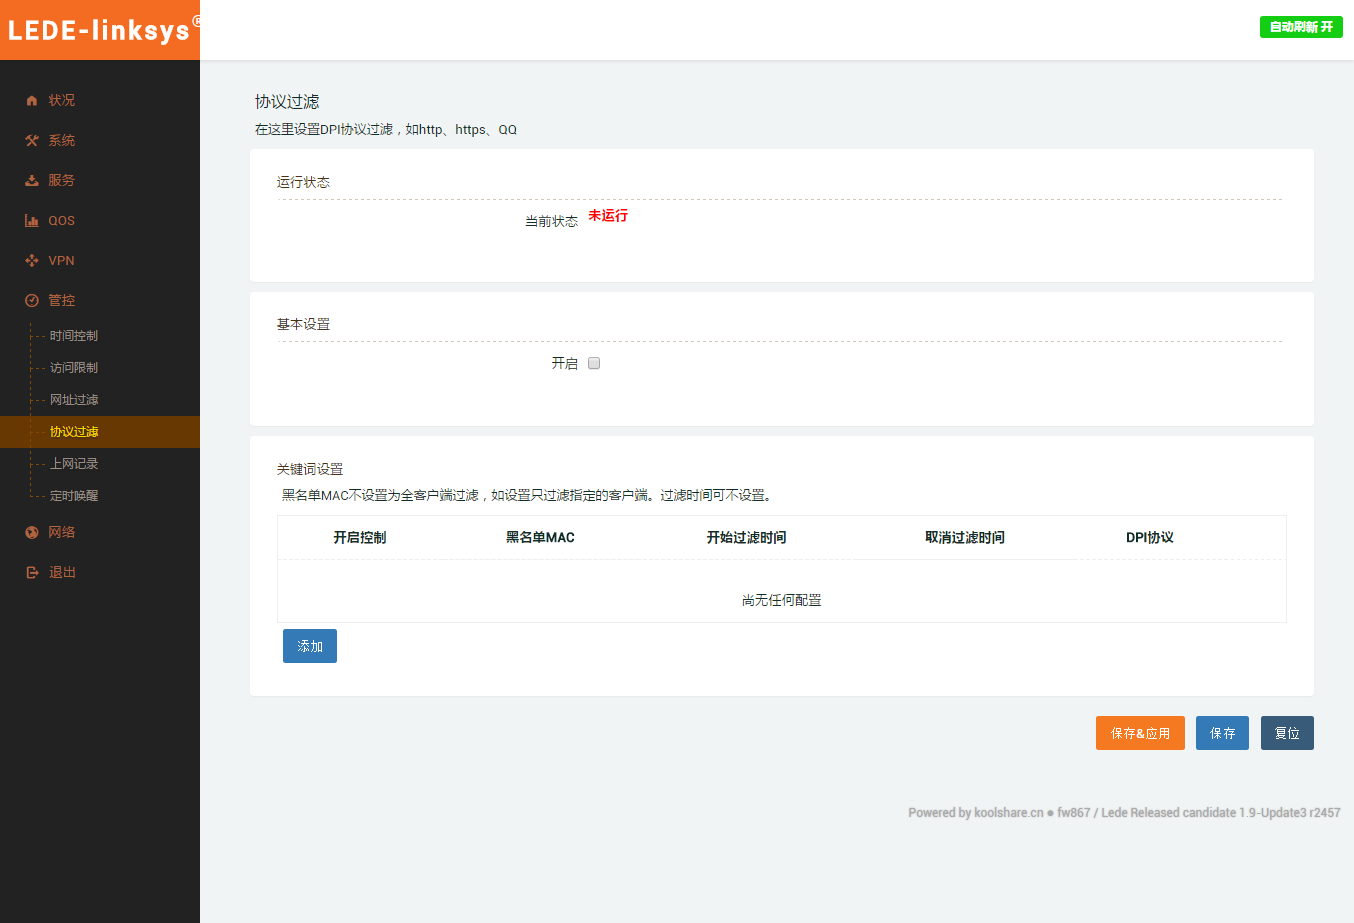Expand the 服务 sidebar menu
Viewport: 1354px width, 923px height.
[x=62, y=180]
